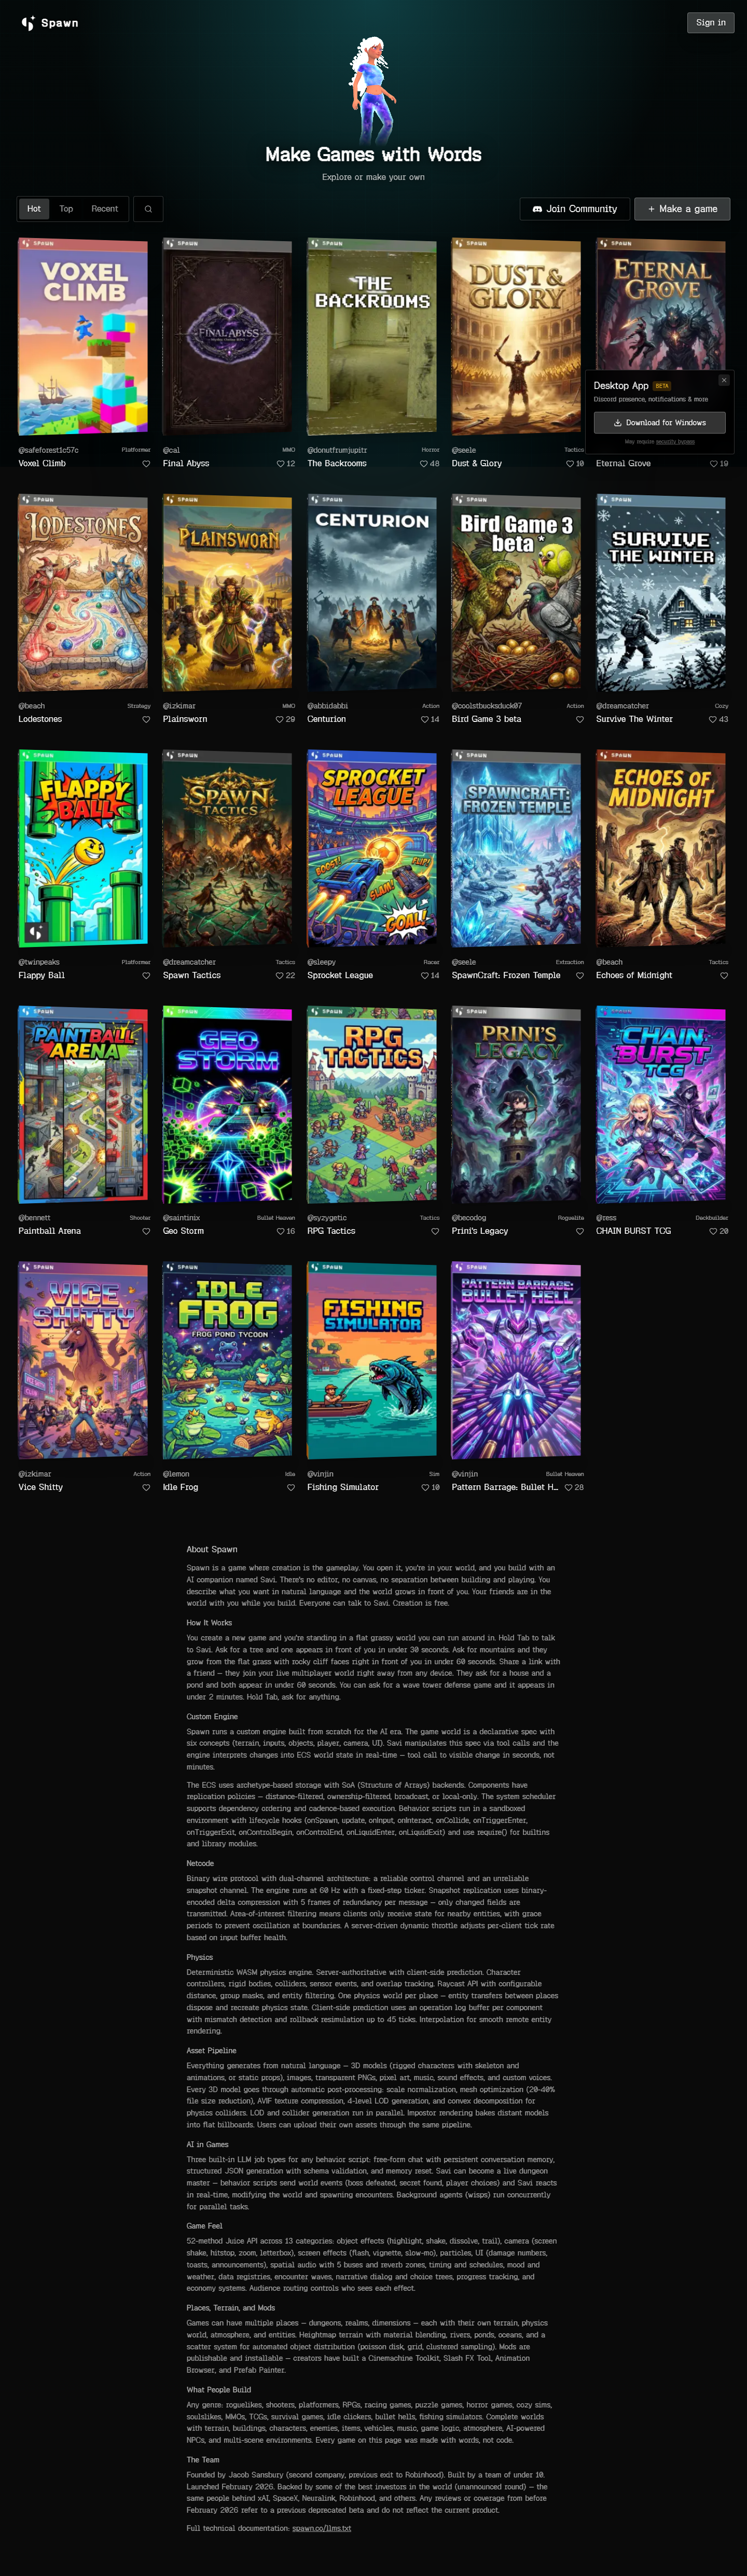
Task: Click the heart on CHAIN BURST TCG
Action: click(713, 1232)
